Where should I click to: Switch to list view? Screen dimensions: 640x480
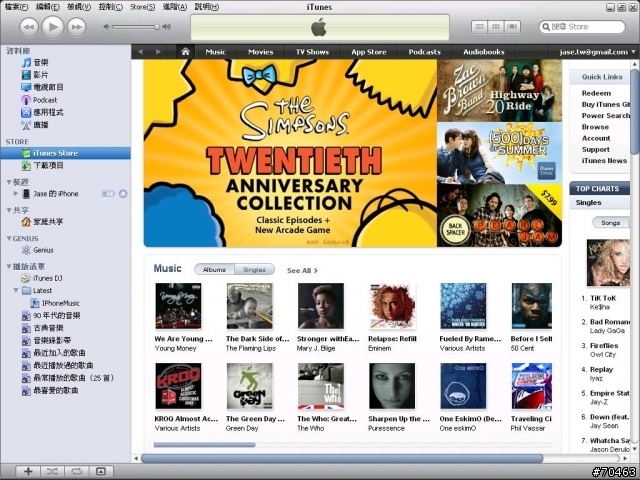point(480,27)
